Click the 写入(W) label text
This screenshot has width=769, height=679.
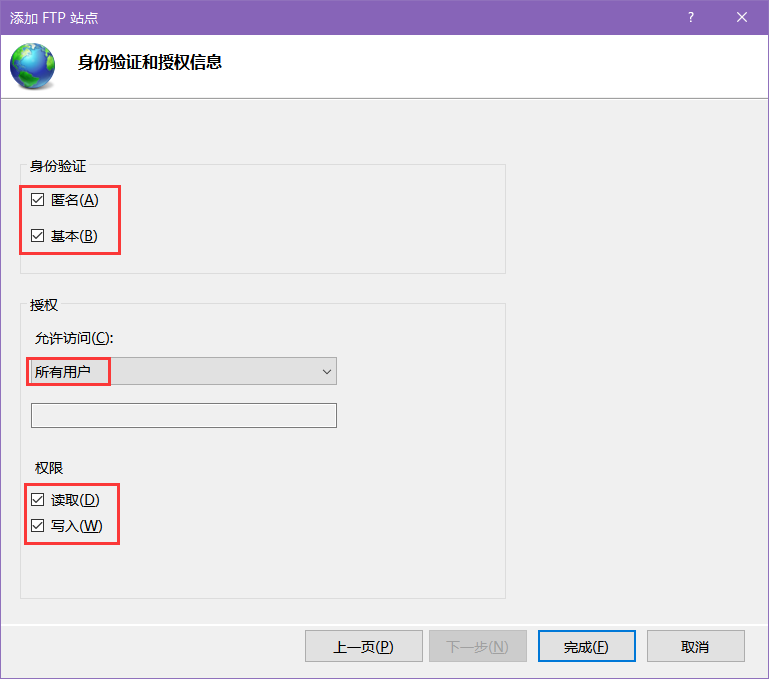(x=77, y=526)
